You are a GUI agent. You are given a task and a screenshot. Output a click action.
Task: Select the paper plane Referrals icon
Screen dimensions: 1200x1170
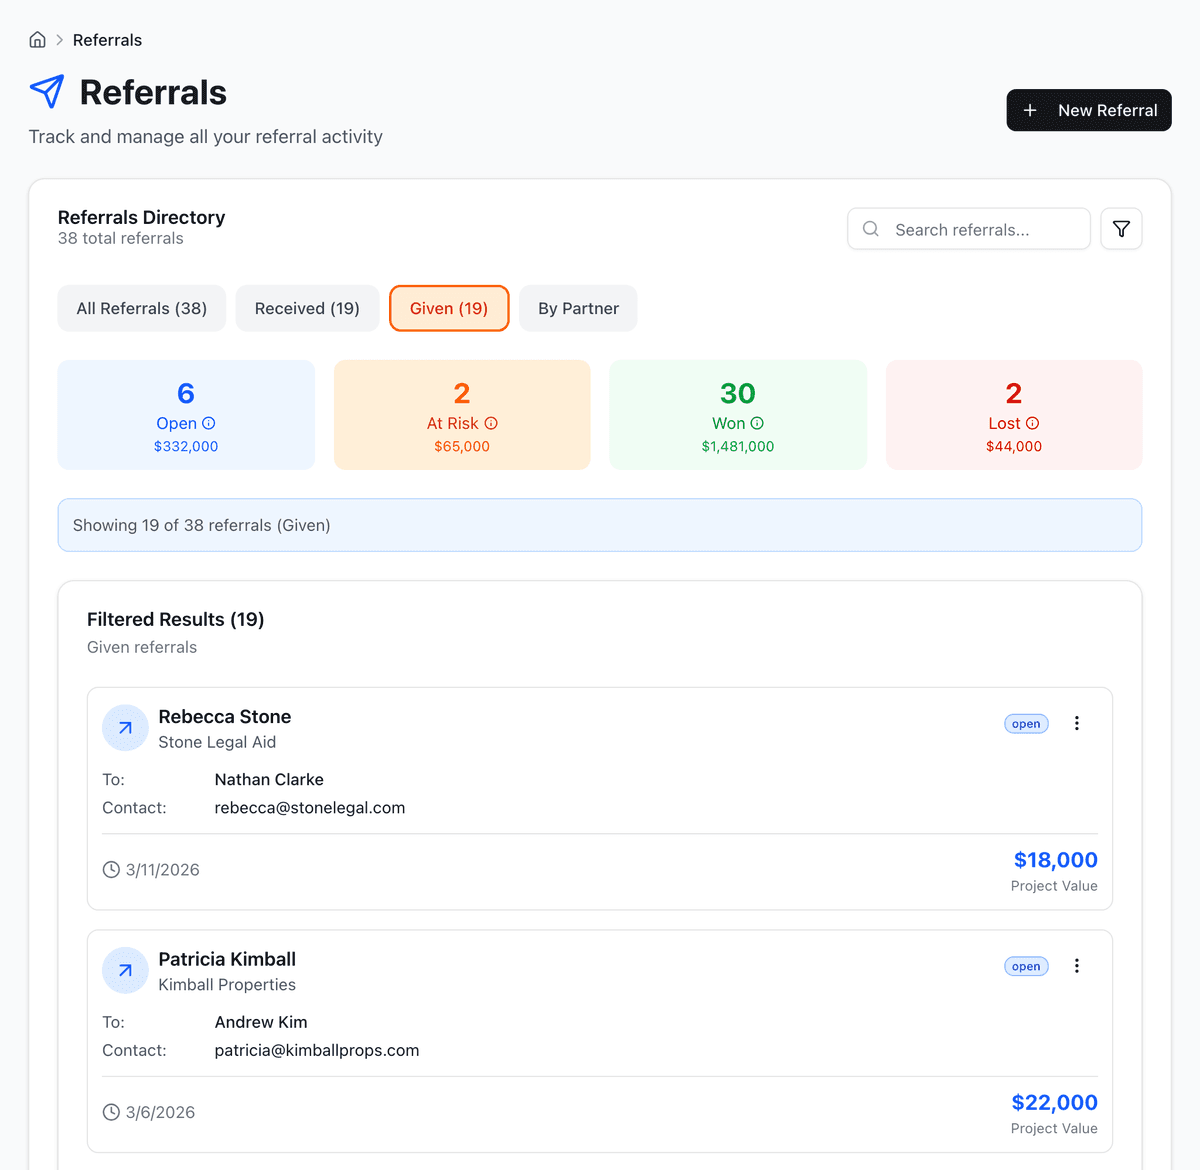47,91
